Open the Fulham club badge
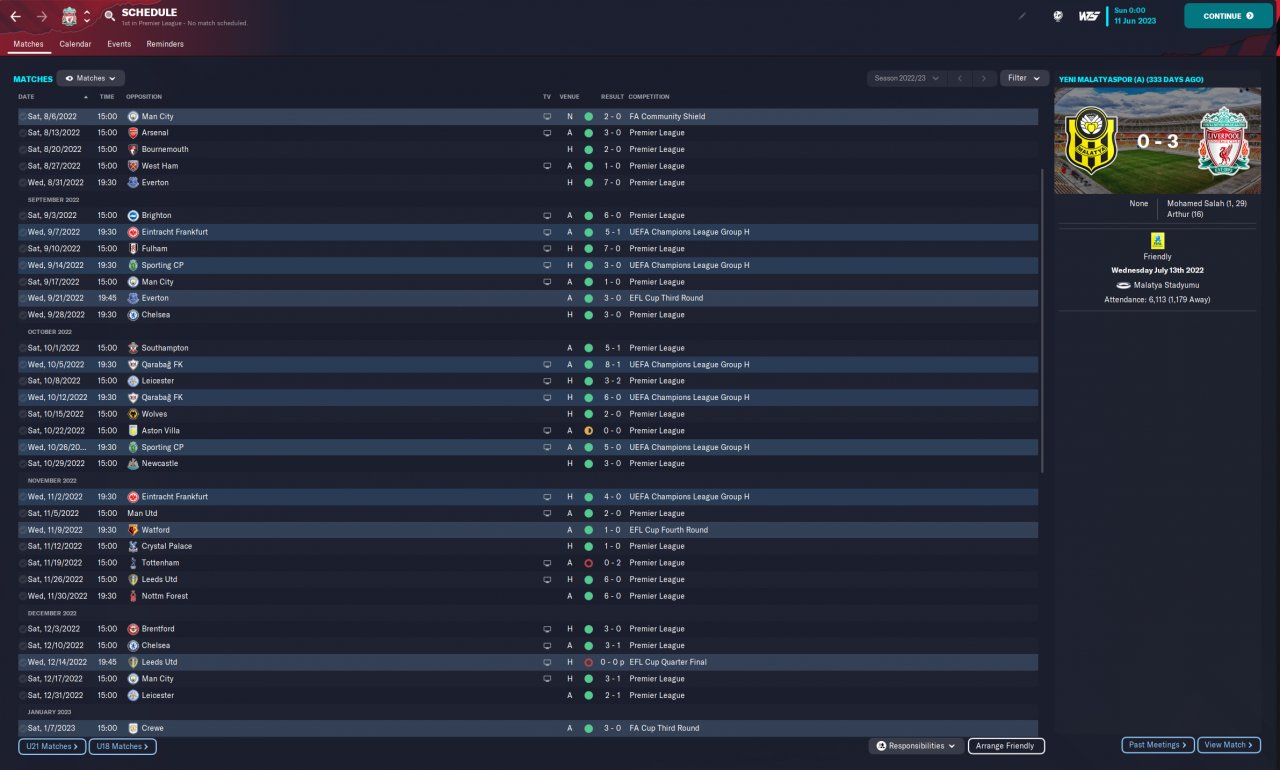The image size is (1280, 770). (133, 249)
